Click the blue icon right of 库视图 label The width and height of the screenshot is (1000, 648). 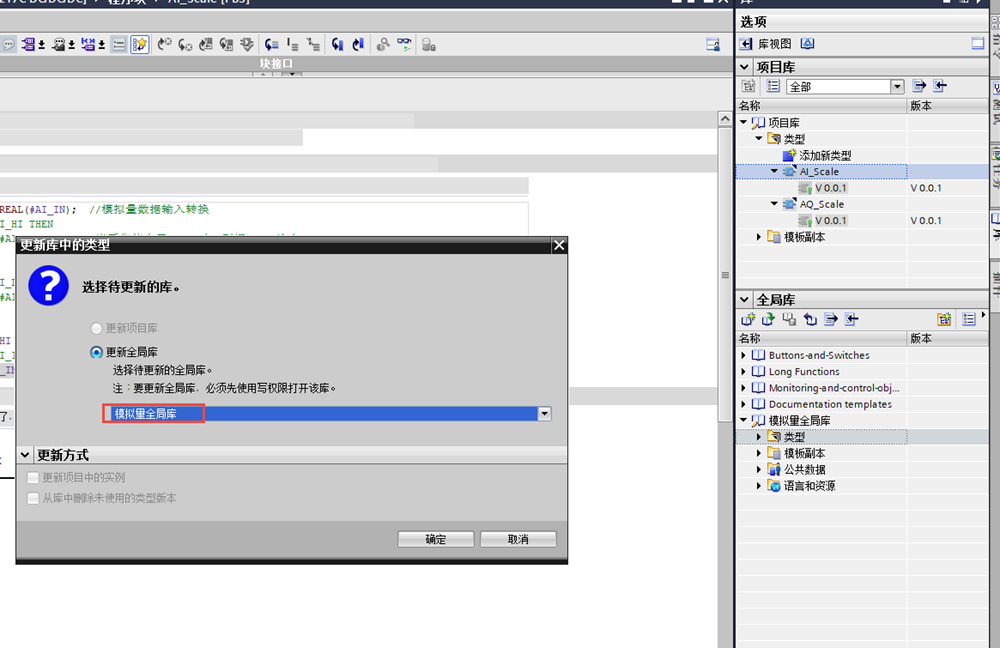(807, 43)
